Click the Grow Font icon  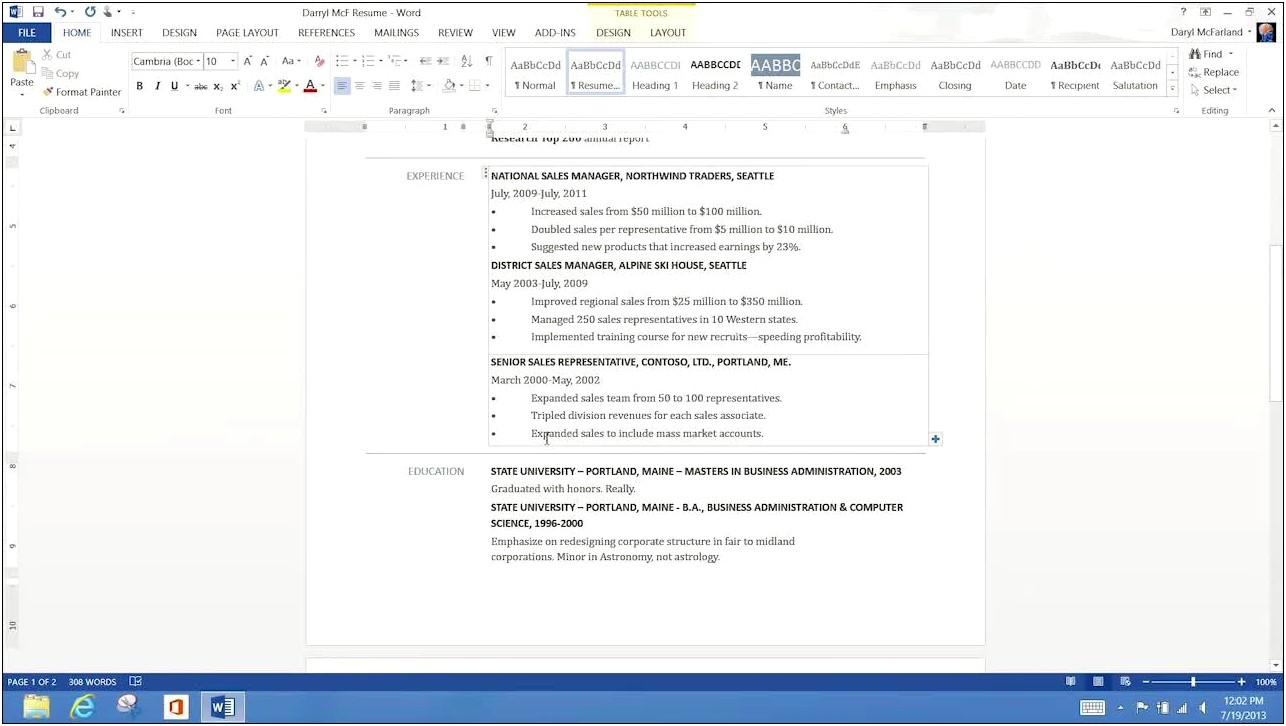pos(248,61)
